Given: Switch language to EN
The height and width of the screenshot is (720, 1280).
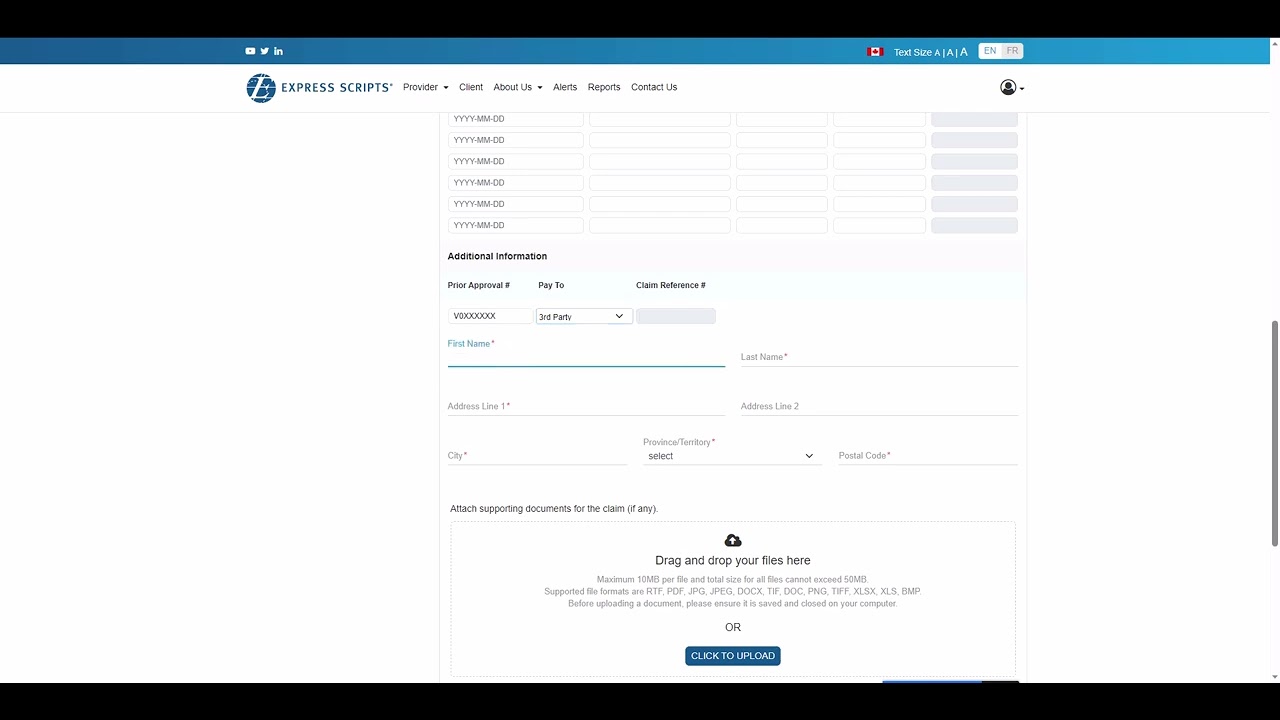Looking at the screenshot, I should (x=990, y=51).
